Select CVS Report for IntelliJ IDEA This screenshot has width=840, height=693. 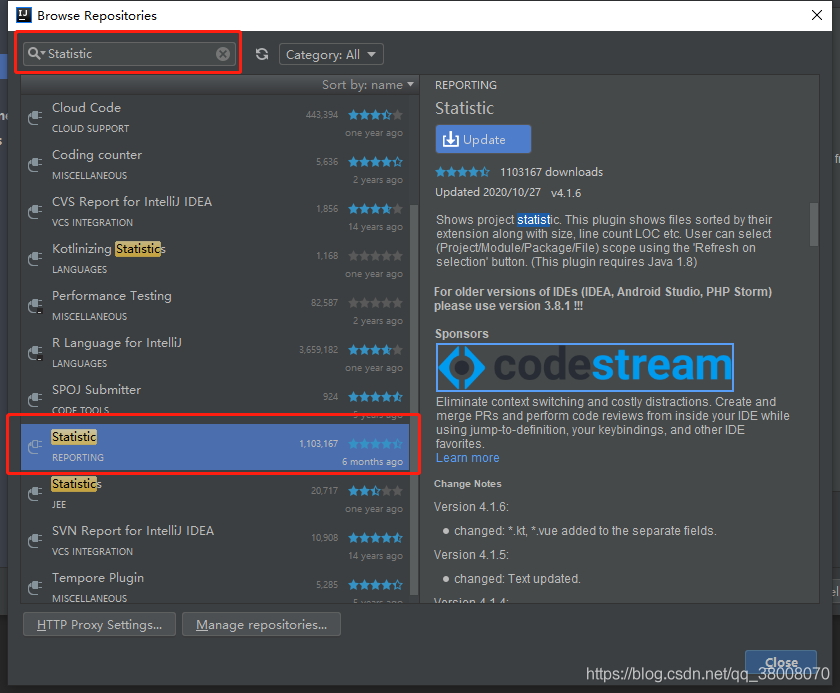215,212
